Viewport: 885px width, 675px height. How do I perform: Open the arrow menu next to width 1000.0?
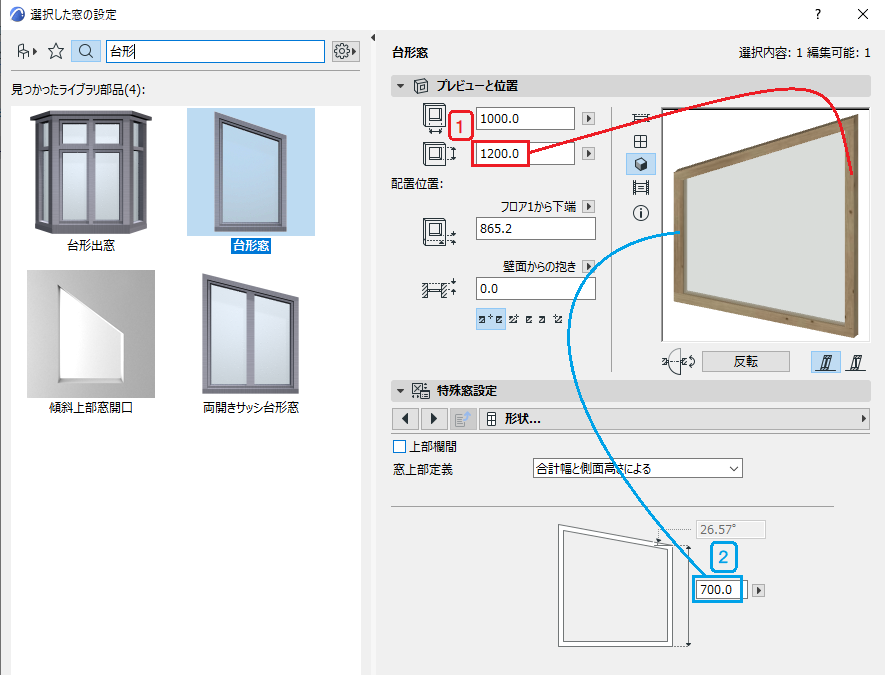click(589, 119)
